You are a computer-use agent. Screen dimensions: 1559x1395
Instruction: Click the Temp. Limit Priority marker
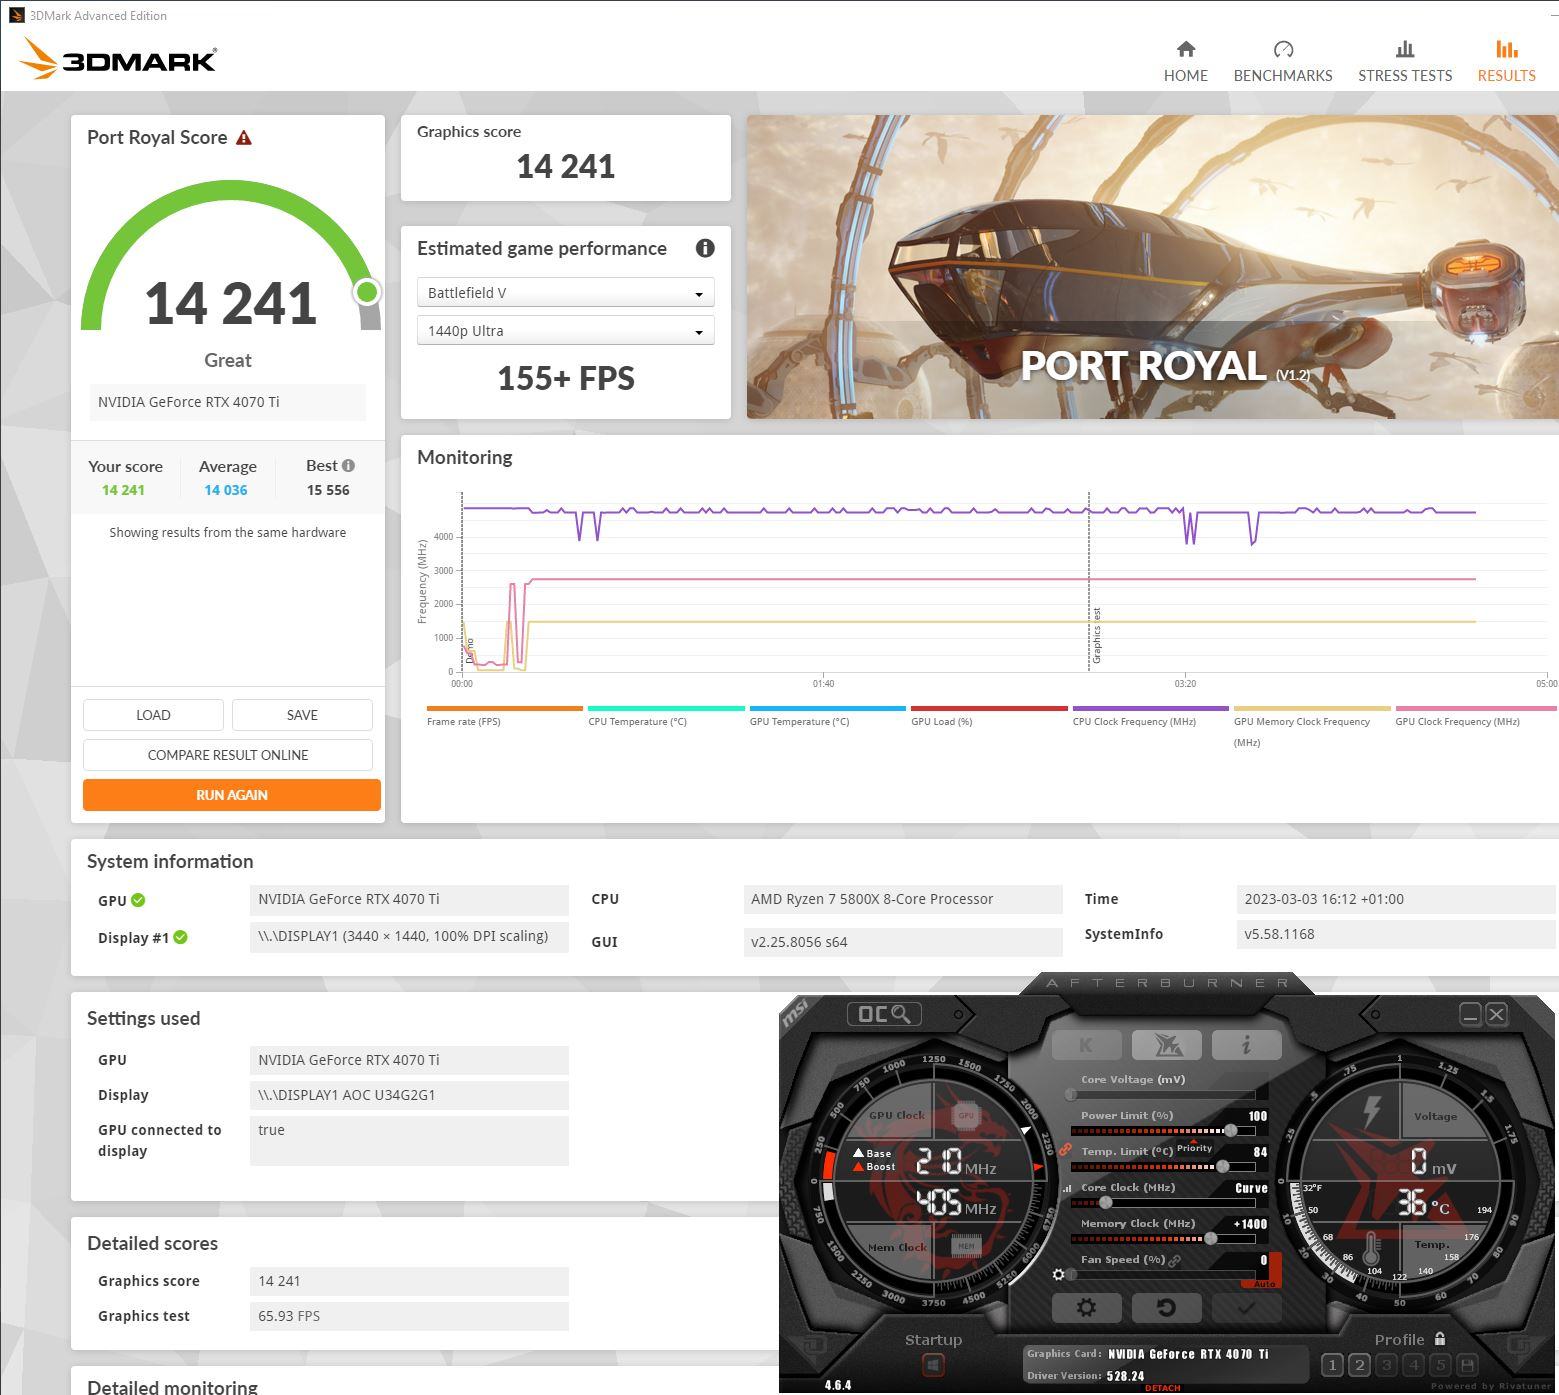point(1194,1147)
